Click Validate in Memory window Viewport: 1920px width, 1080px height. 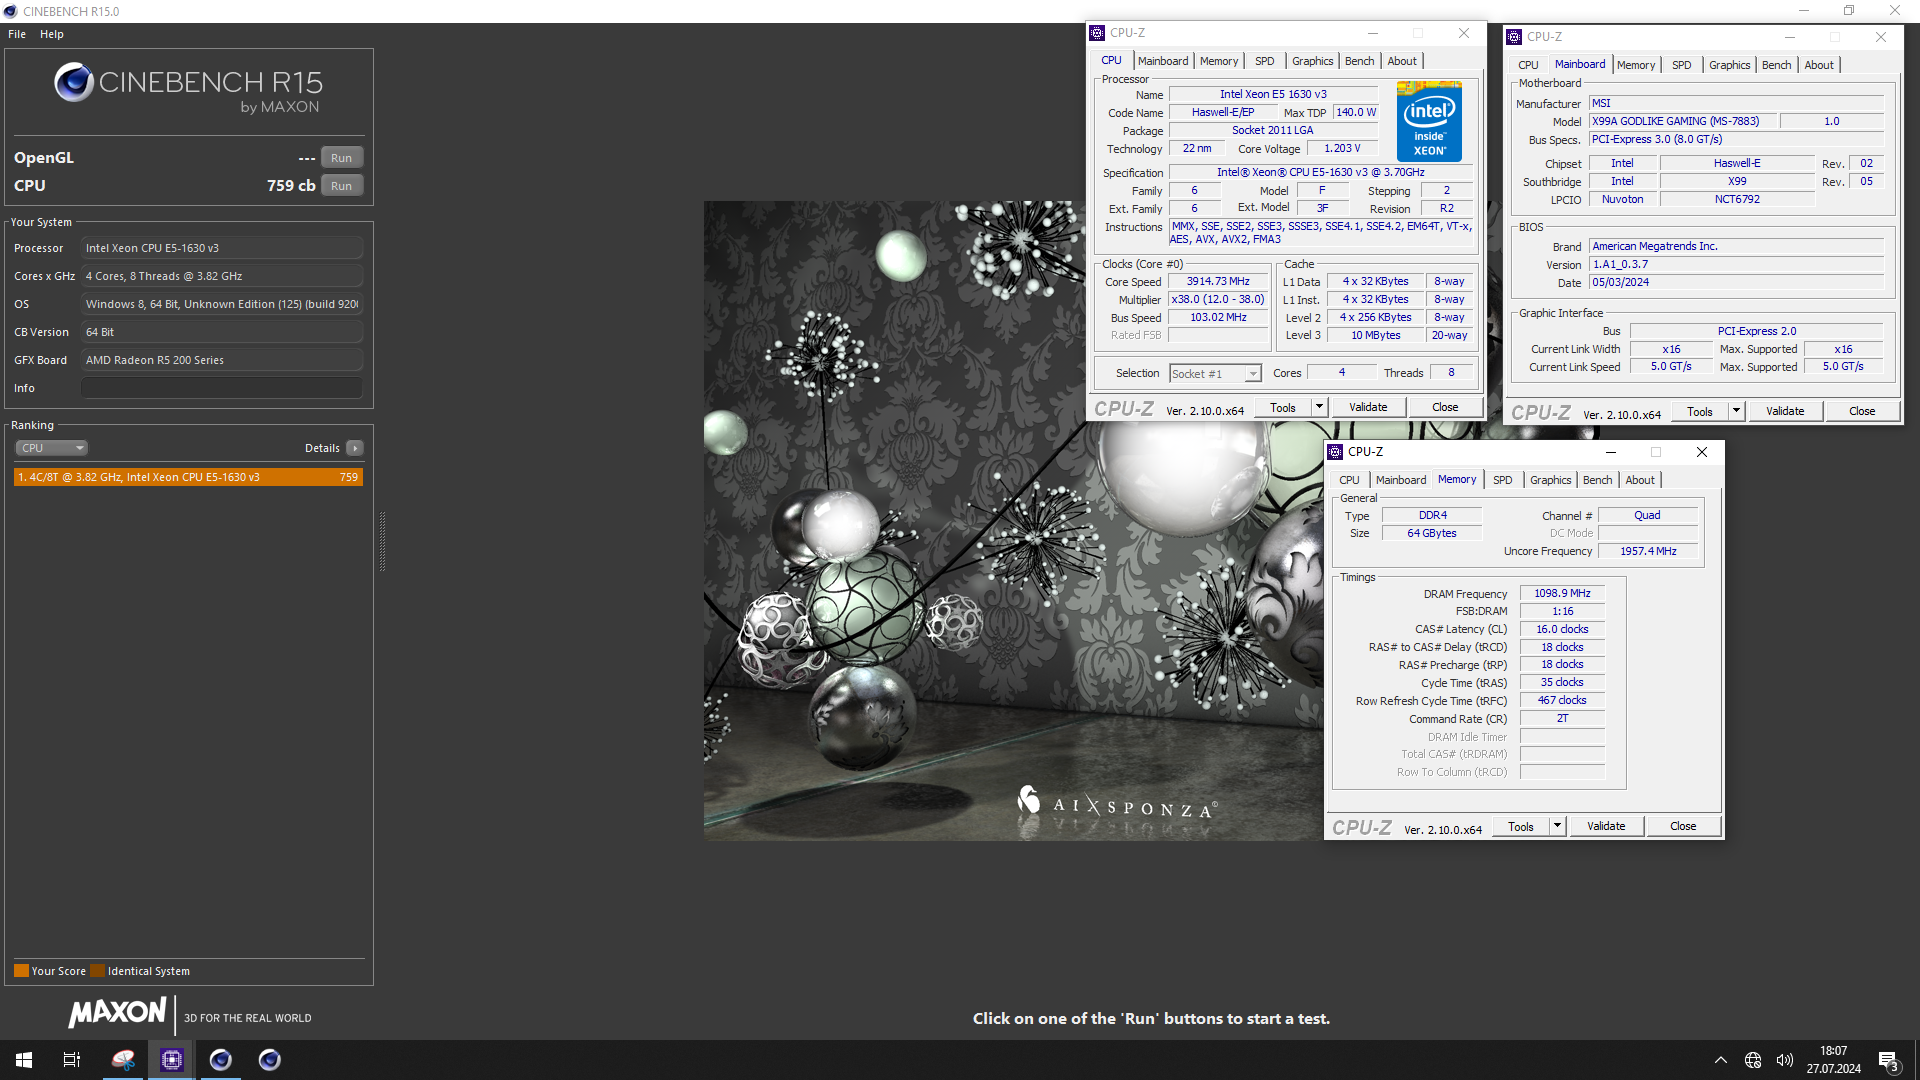pyautogui.click(x=1606, y=827)
